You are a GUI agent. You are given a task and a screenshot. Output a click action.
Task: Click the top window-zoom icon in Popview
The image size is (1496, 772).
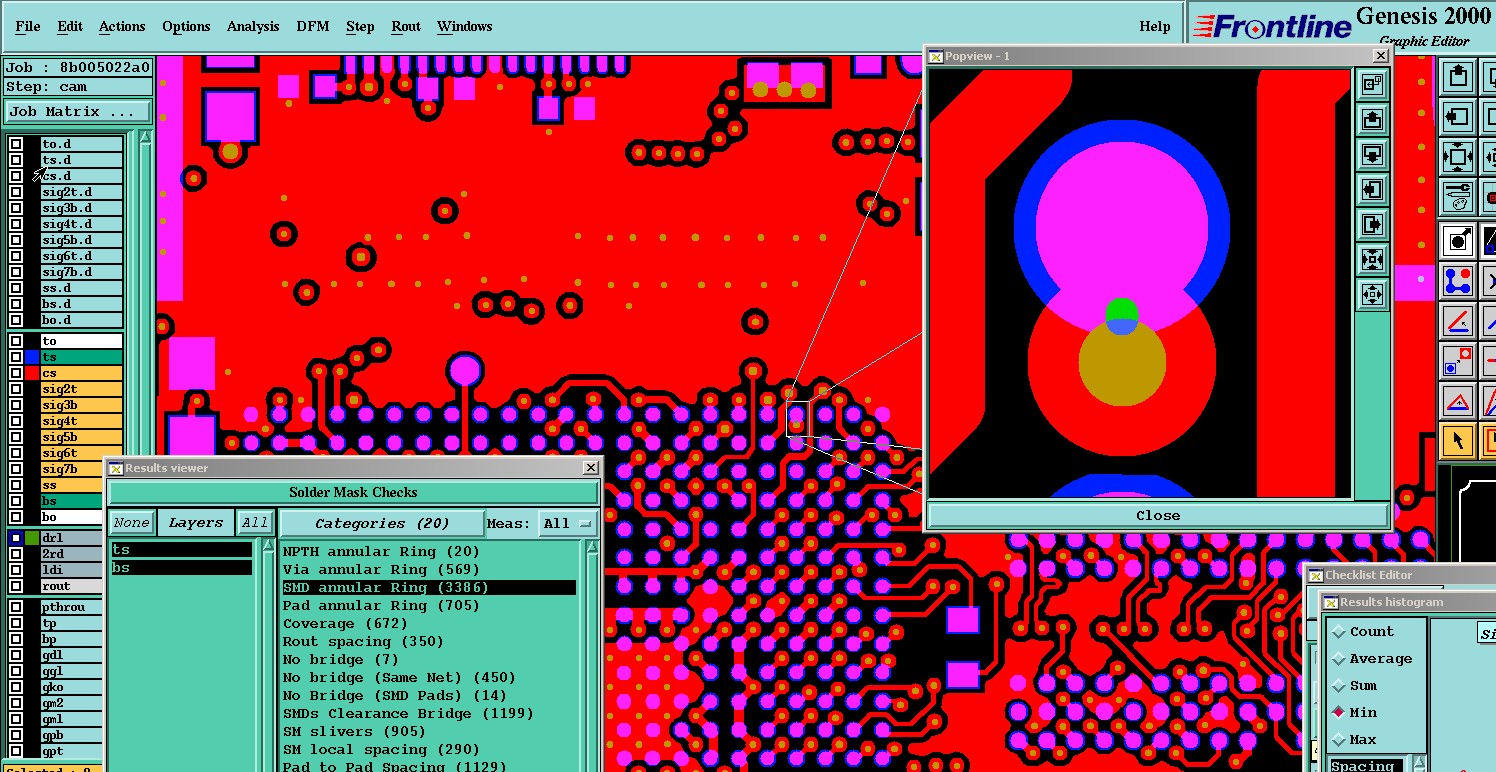click(x=1373, y=84)
